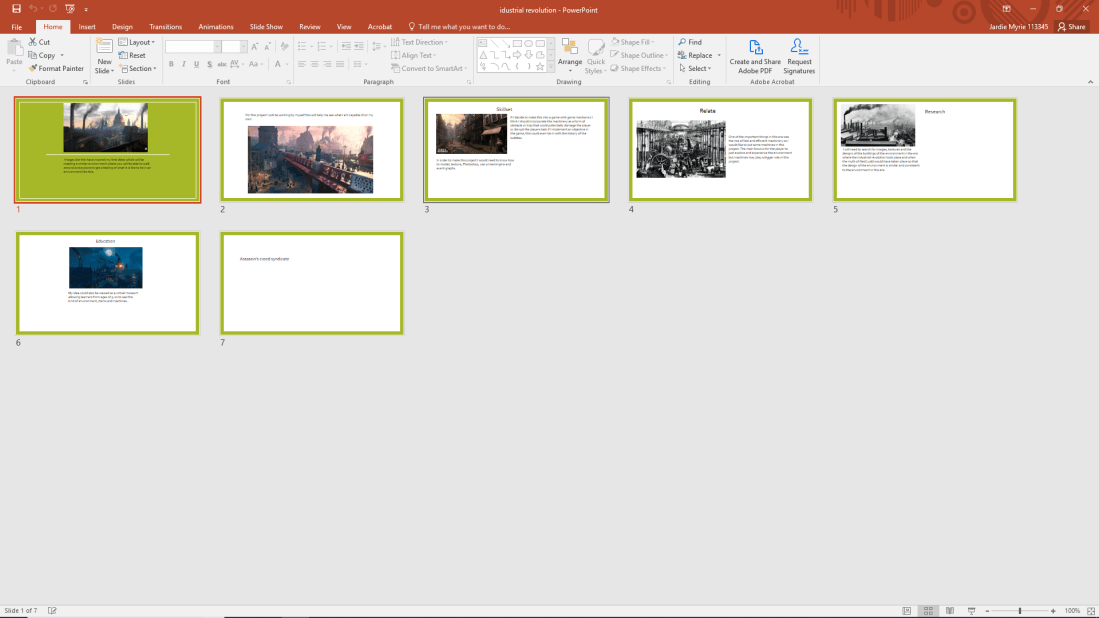The height and width of the screenshot is (618, 1099).
Task: Open the Section dropdown menu
Action: point(140,69)
